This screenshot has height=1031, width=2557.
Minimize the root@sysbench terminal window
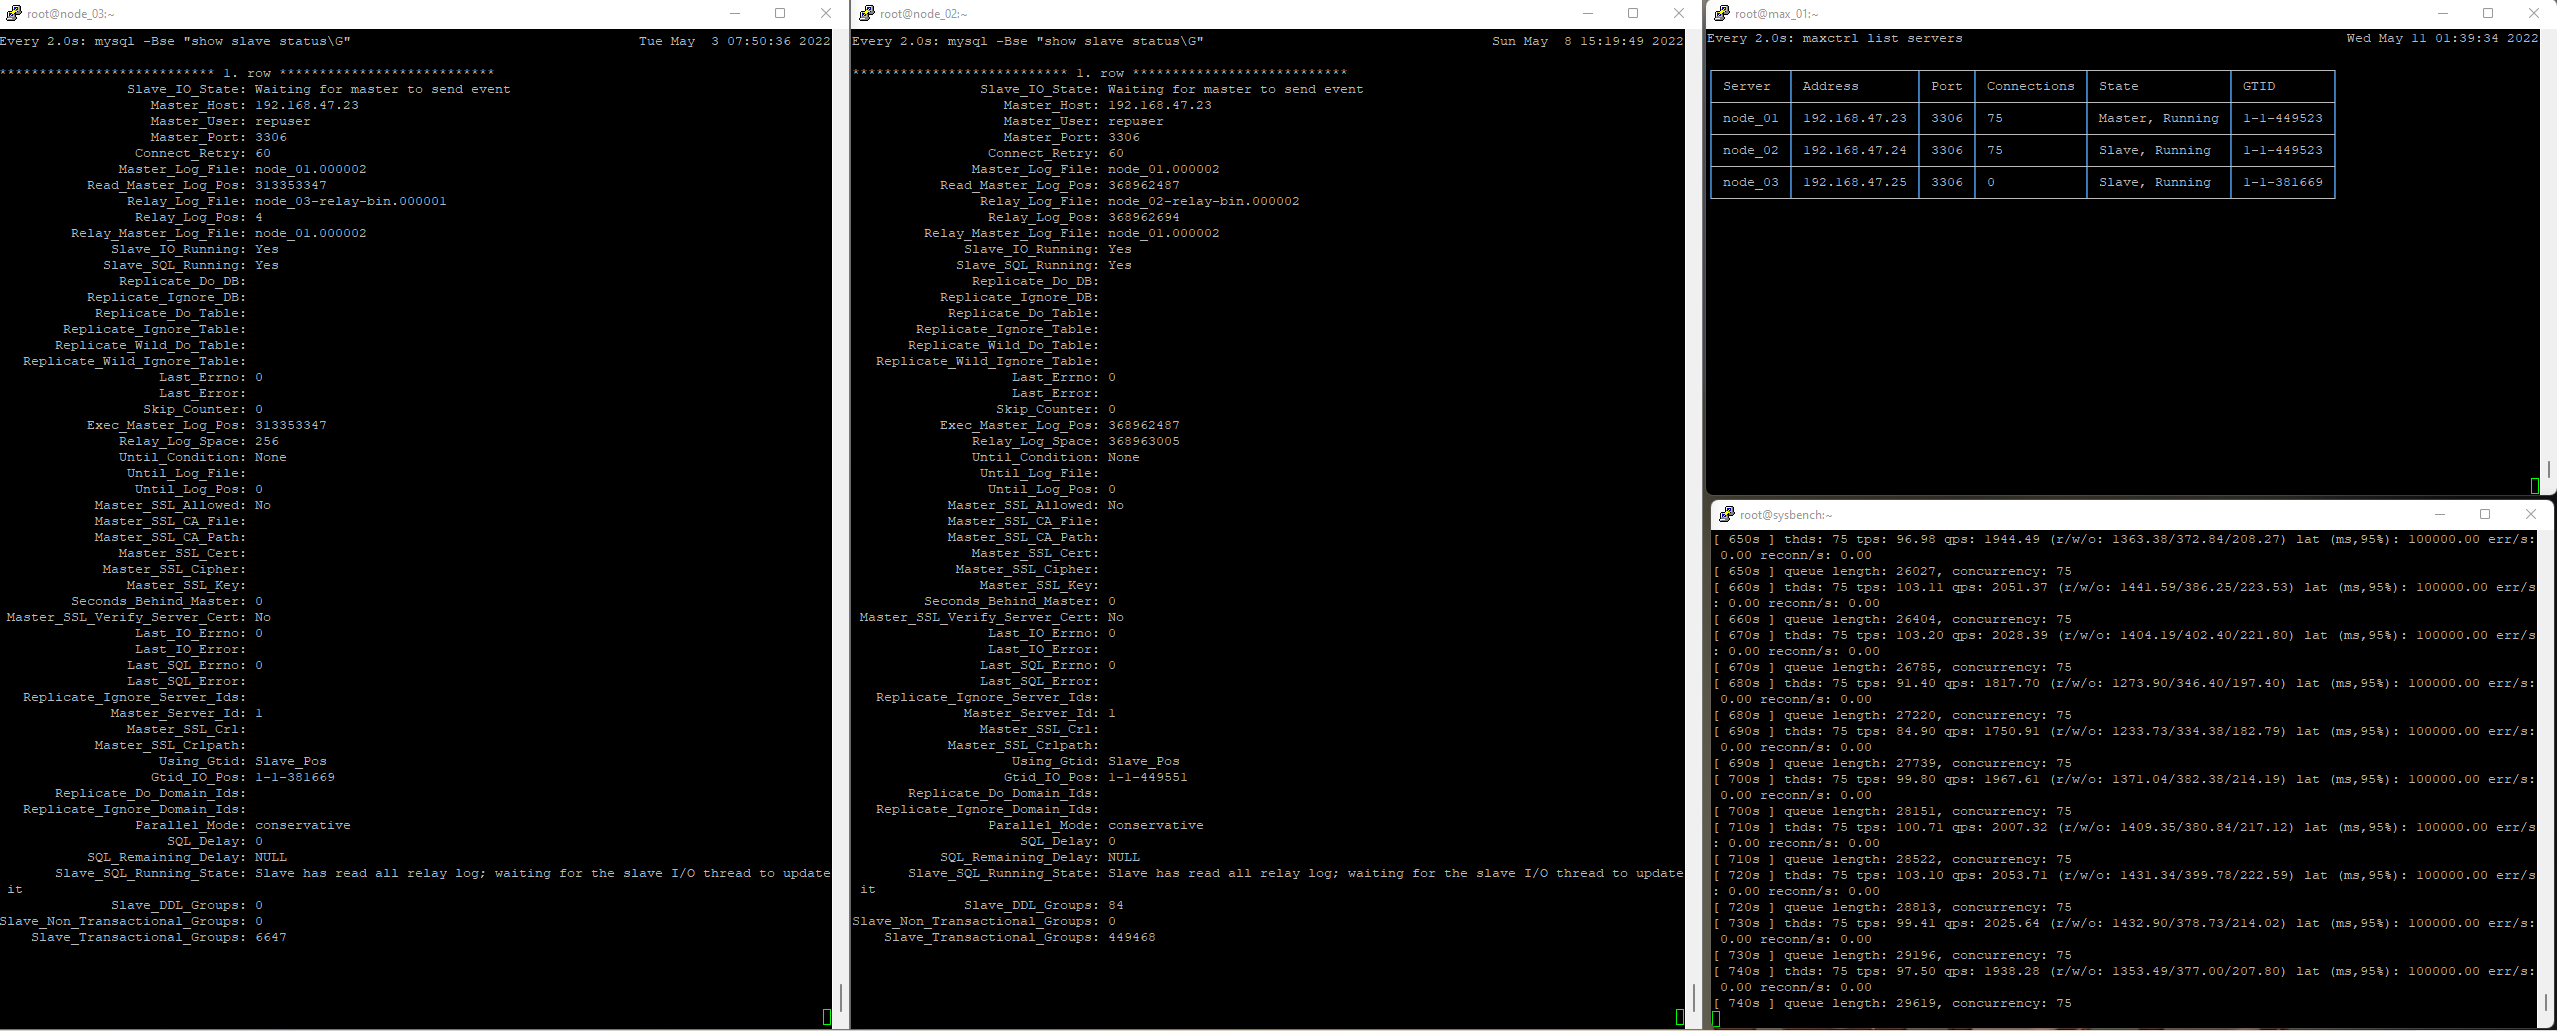pyautogui.click(x=2440, y=515)
